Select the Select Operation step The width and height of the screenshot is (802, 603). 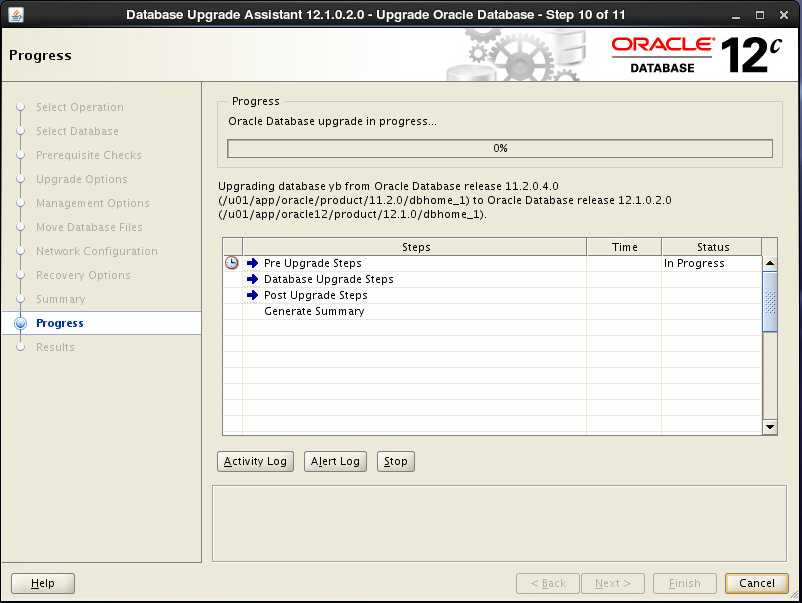(x=79, y=107)
